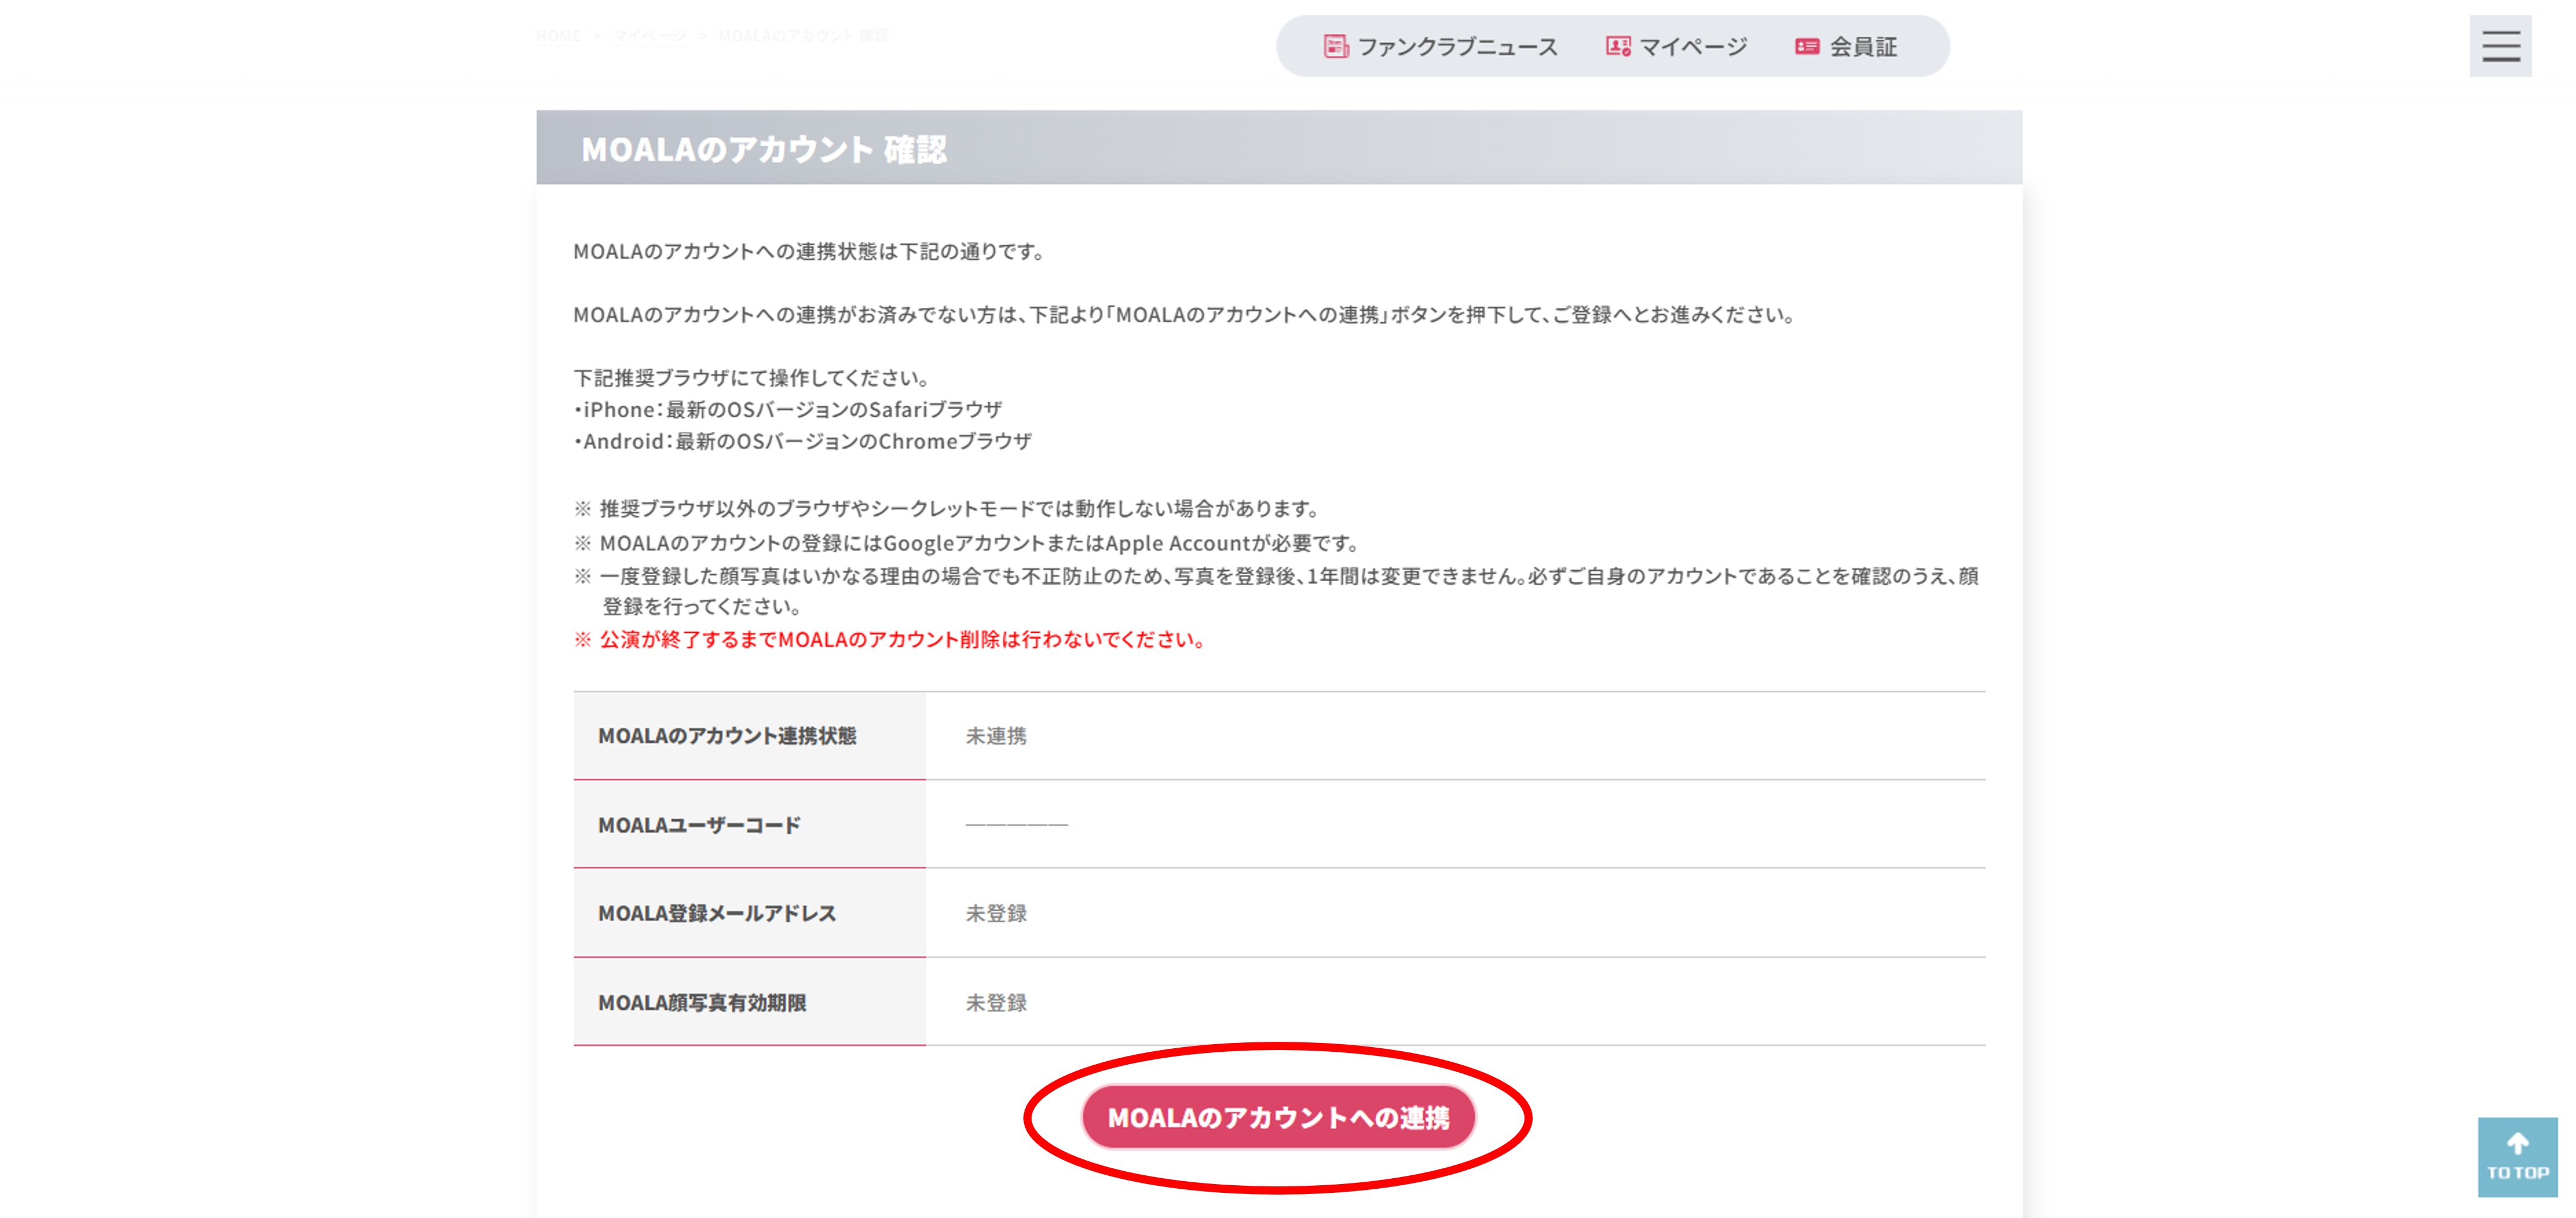The image size is (2576, 1218).
Task: Open マイページ nav text in header
Action: pyautogui.click(x=1693, y=47)
